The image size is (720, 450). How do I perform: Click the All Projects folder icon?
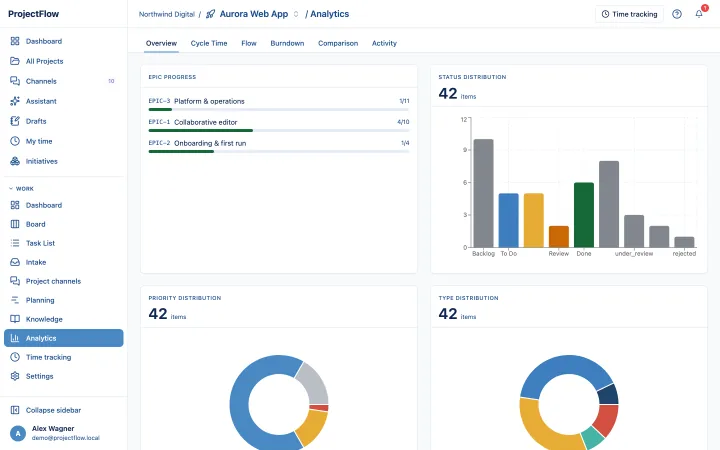(x=15, y=61)
